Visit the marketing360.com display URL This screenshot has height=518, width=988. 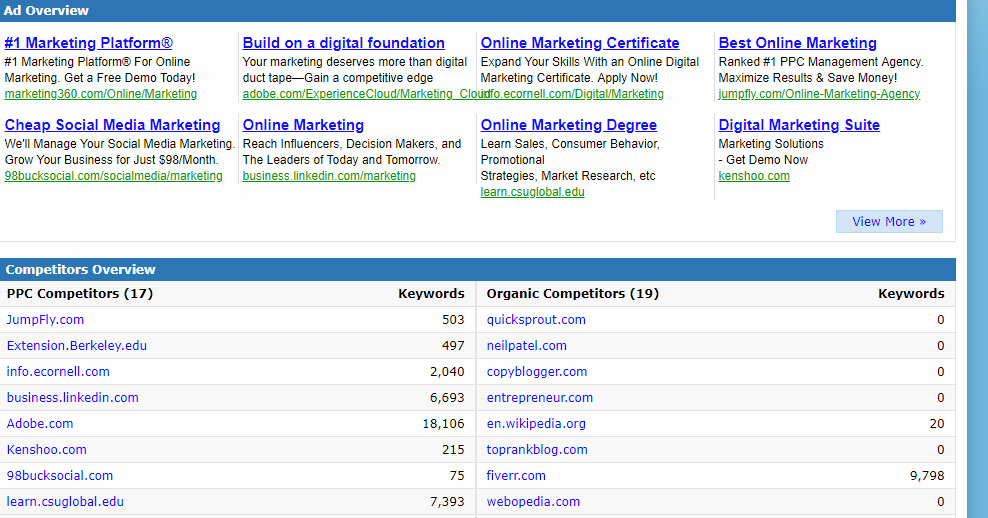click(x=101, y=94)
